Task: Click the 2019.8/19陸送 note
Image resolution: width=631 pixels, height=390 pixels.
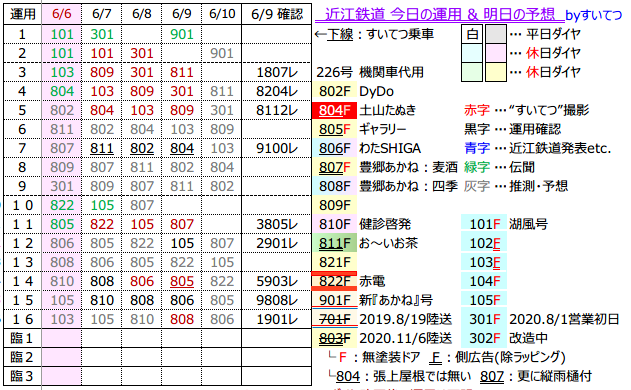Action: 405,319
